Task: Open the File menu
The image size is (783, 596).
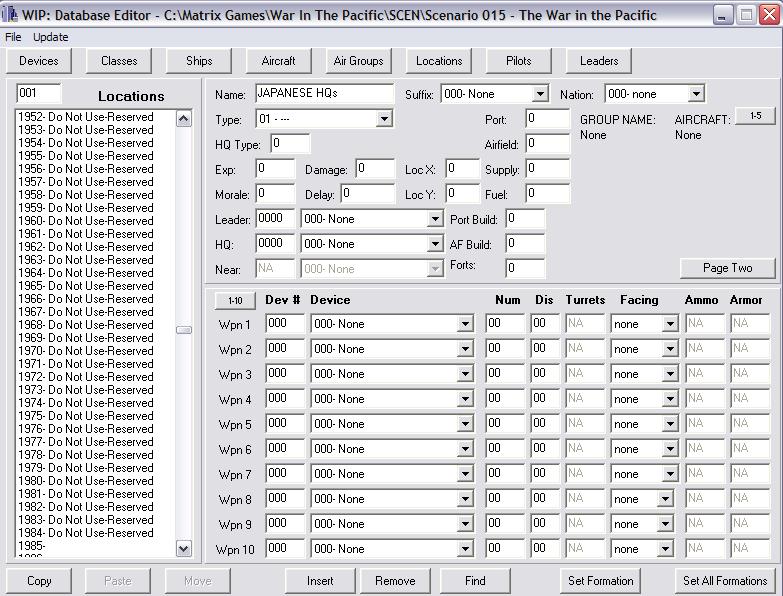Action: (x=13, y=37)
